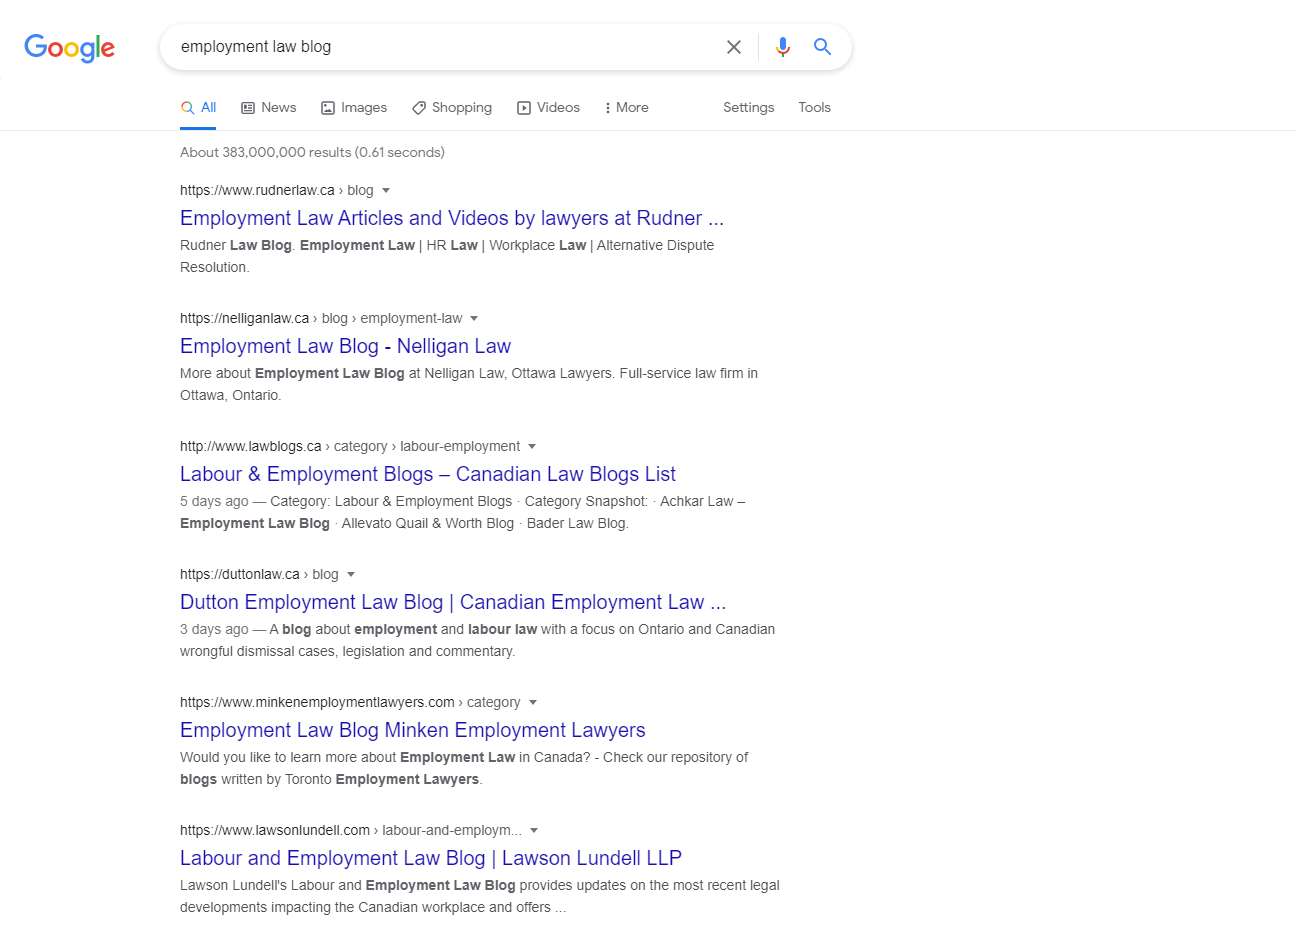This screenshot has width=1297, height=932.
Task: Expand the arrow beside lawsonlundell.com result
Action: [534, 830]
